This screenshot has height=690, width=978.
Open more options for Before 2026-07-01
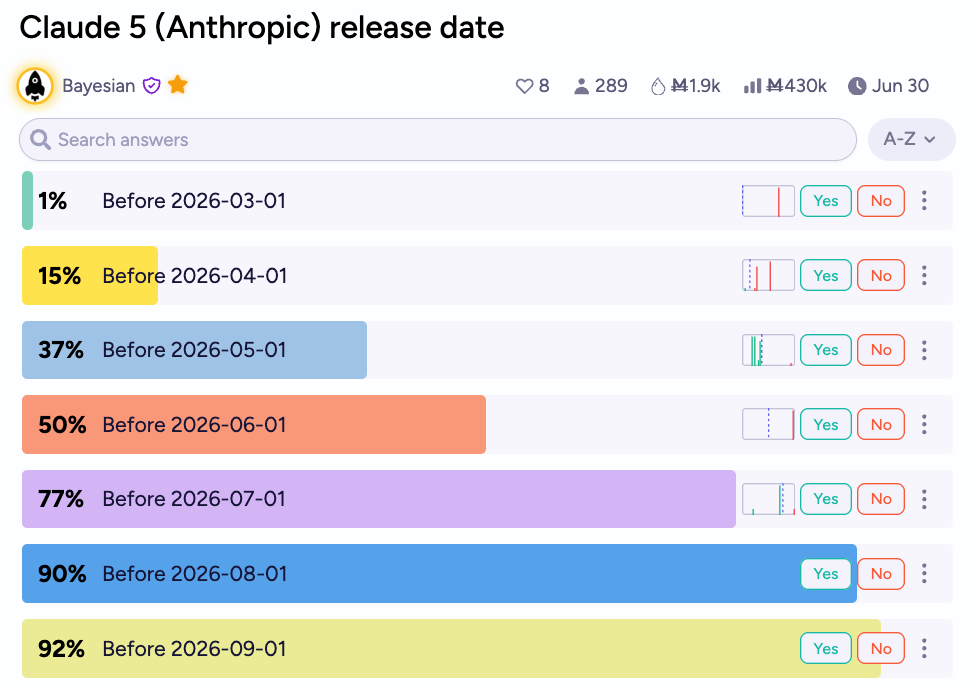pyautogui.click(x=924, y=499)
